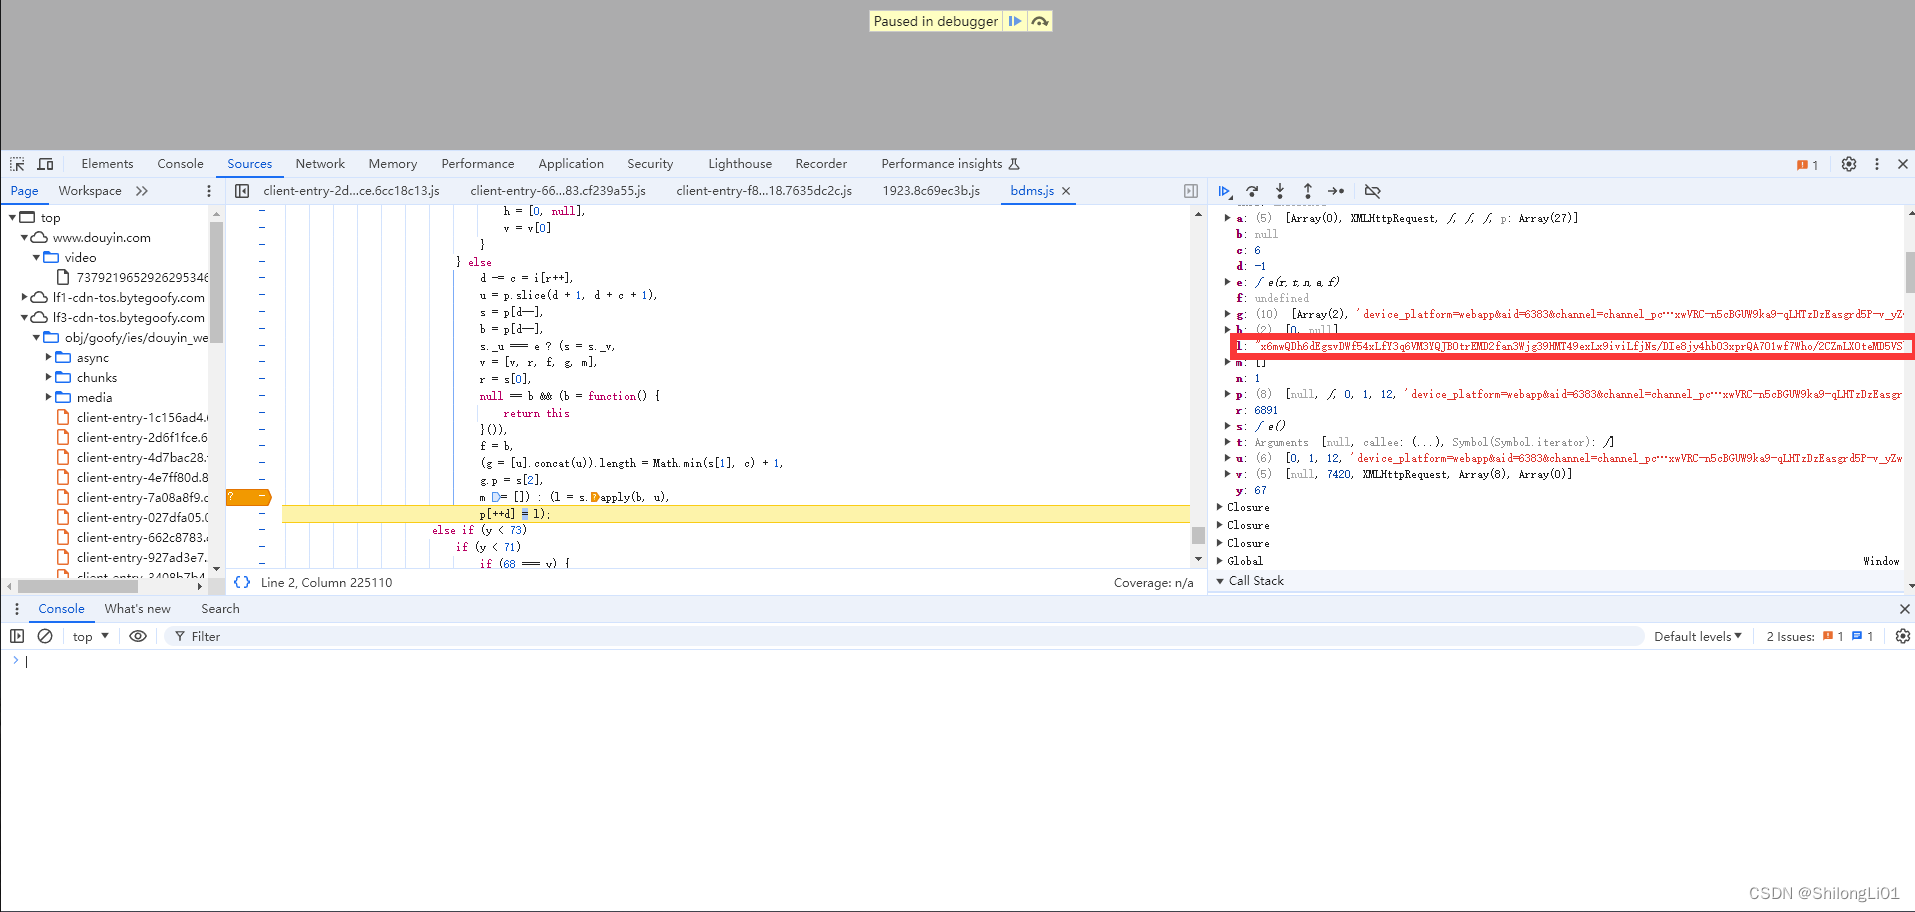Click Step out of current function
Image resolution: width=1915 pixels, height=912 pixels.
pos(1307,191)
